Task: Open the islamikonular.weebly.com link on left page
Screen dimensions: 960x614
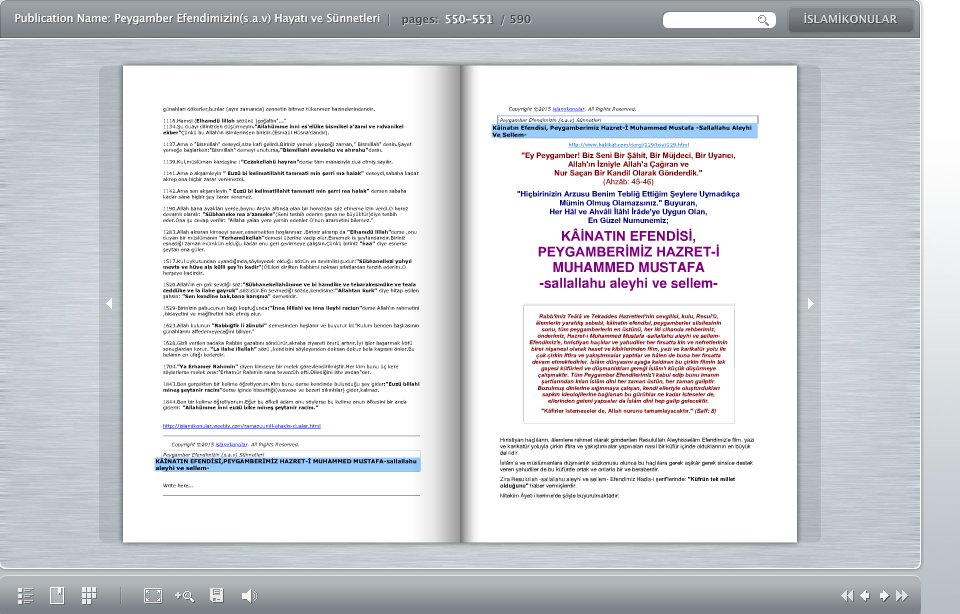Action: click(x=241, y=425)
